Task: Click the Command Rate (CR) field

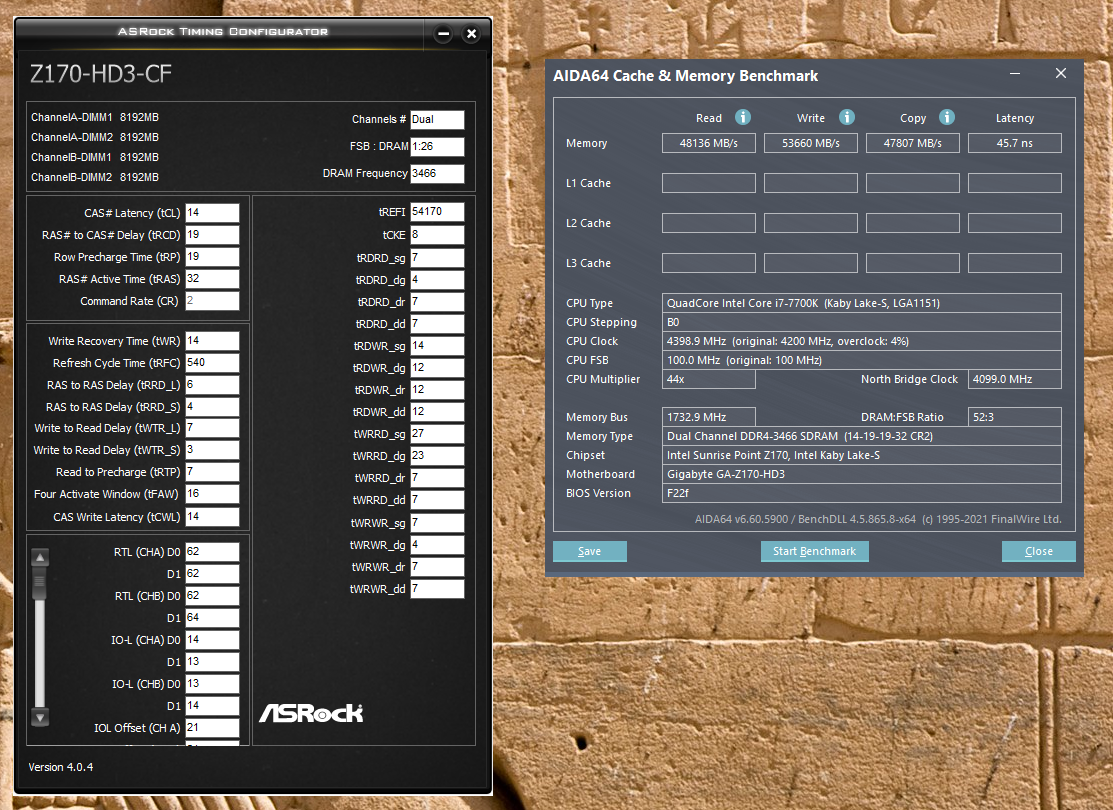Action: point(212,301)
